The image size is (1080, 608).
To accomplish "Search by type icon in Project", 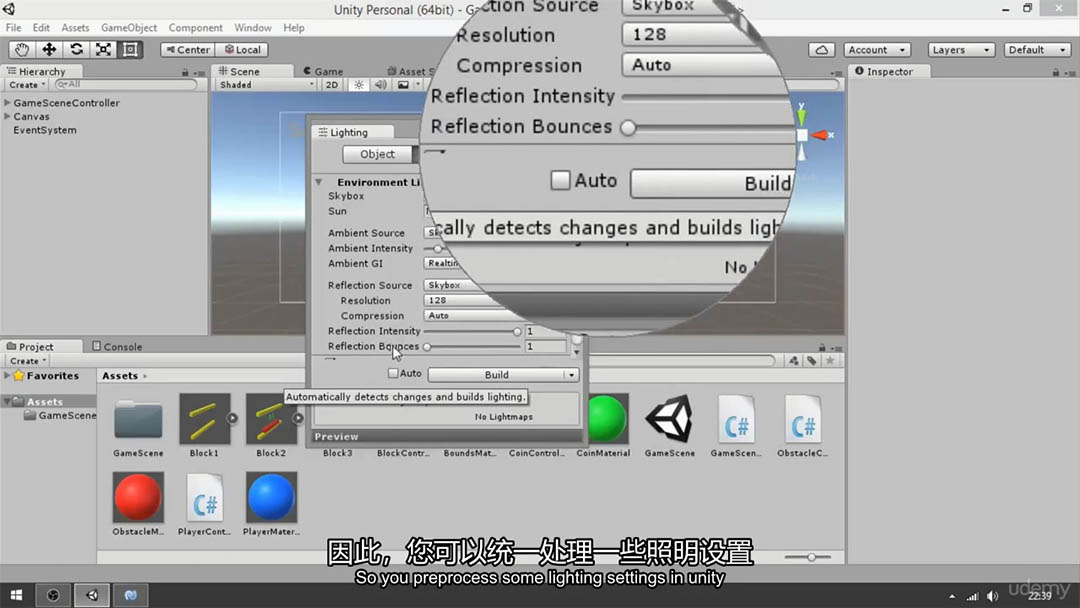I will pyautogui.click(x=793, y=360).
